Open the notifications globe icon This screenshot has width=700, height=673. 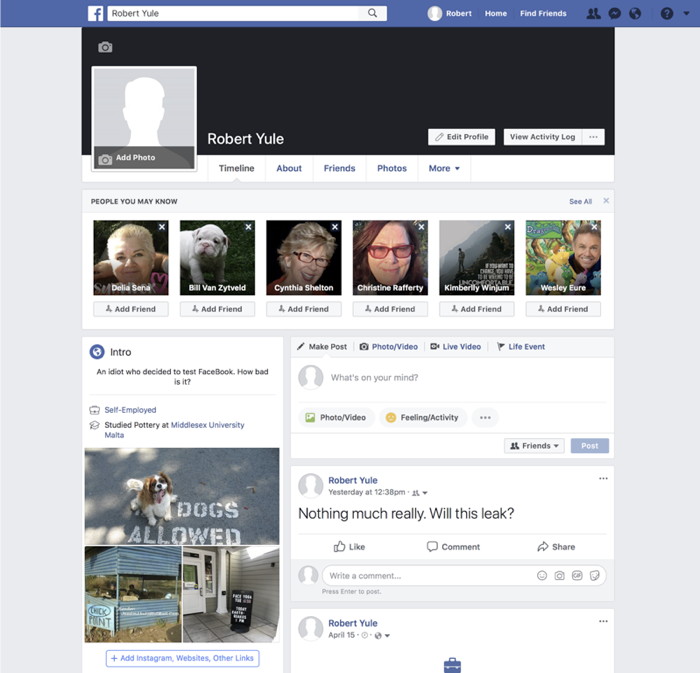click(635, 13)
